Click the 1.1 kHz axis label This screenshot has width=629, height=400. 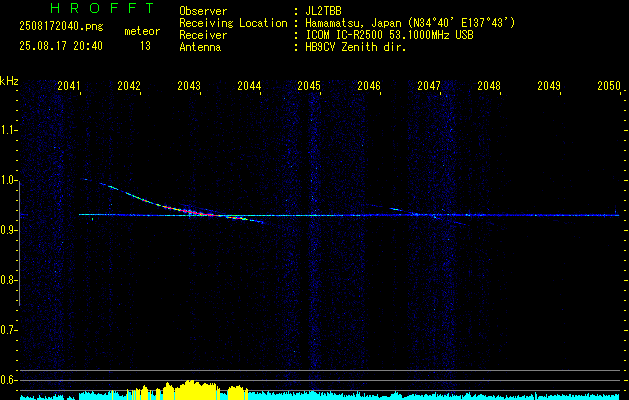9,130
